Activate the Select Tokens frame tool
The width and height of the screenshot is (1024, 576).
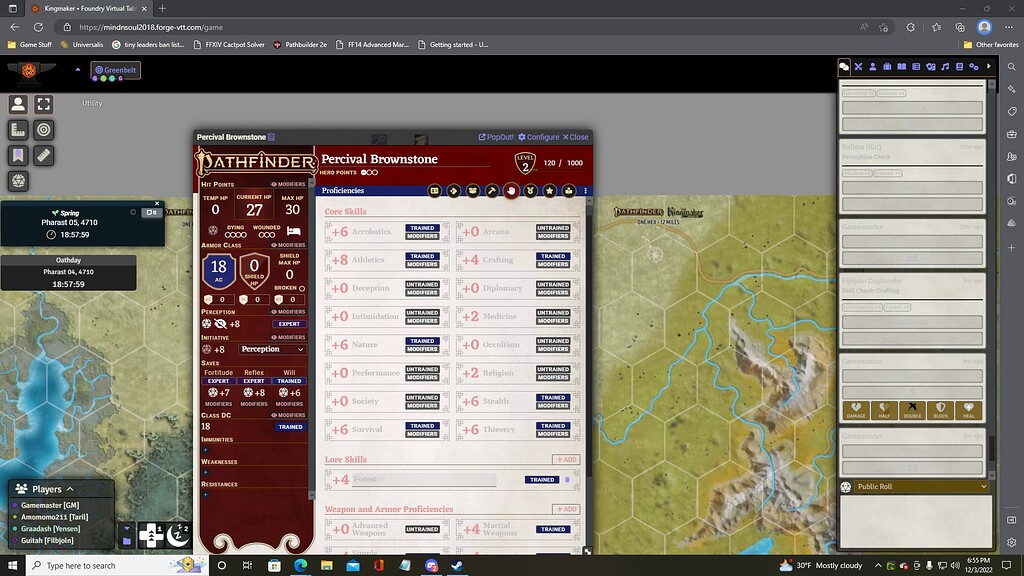[44, 104]
